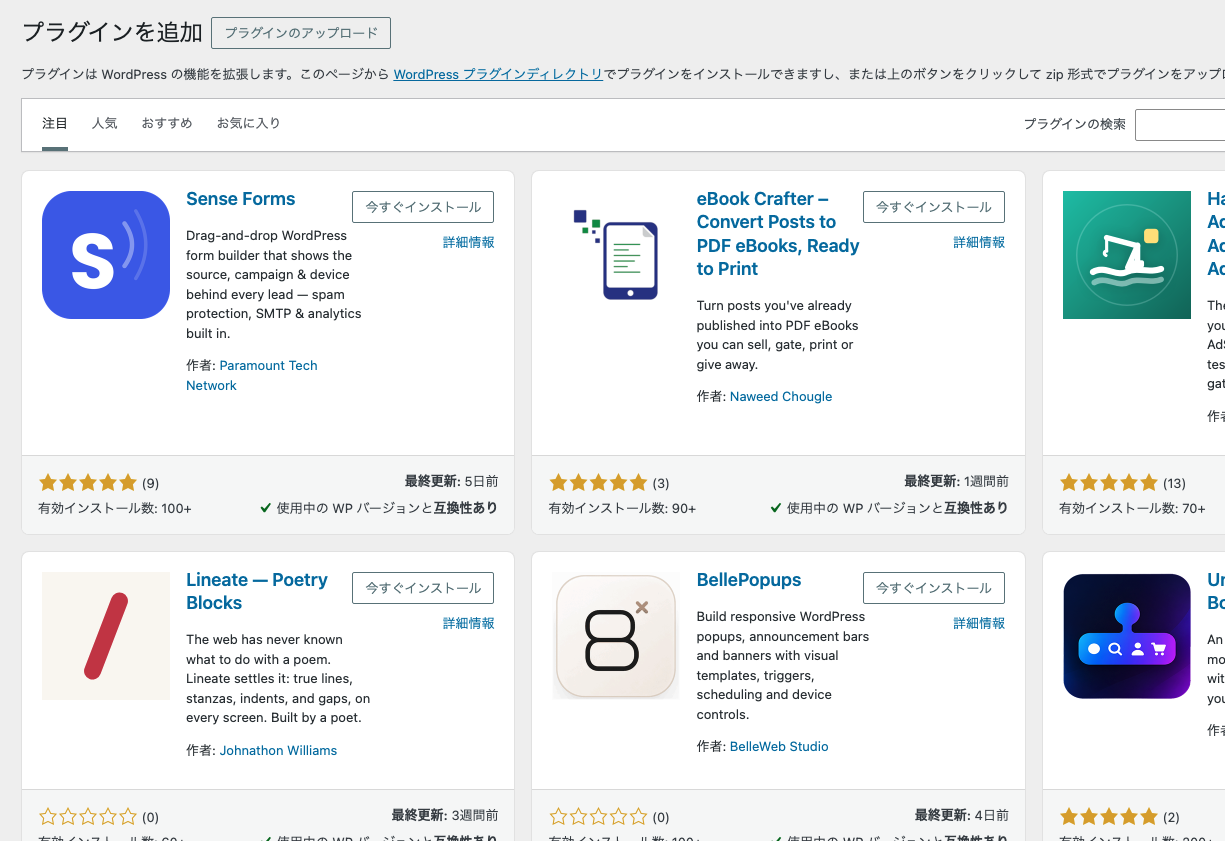
Task: Click the eBook Crafter plugin icon
Action: 616,255
